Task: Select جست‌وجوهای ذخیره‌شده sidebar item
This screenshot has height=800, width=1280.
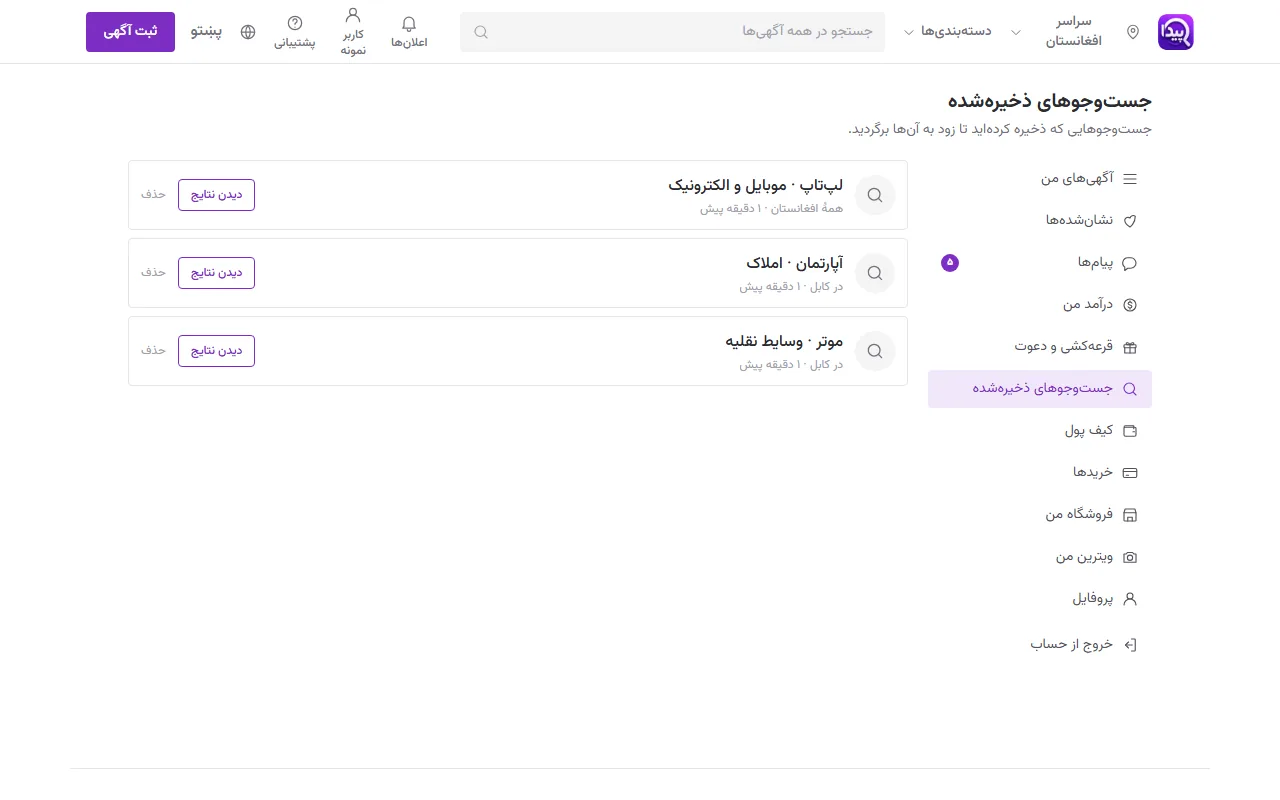Action: click(x=1040, y=389)
